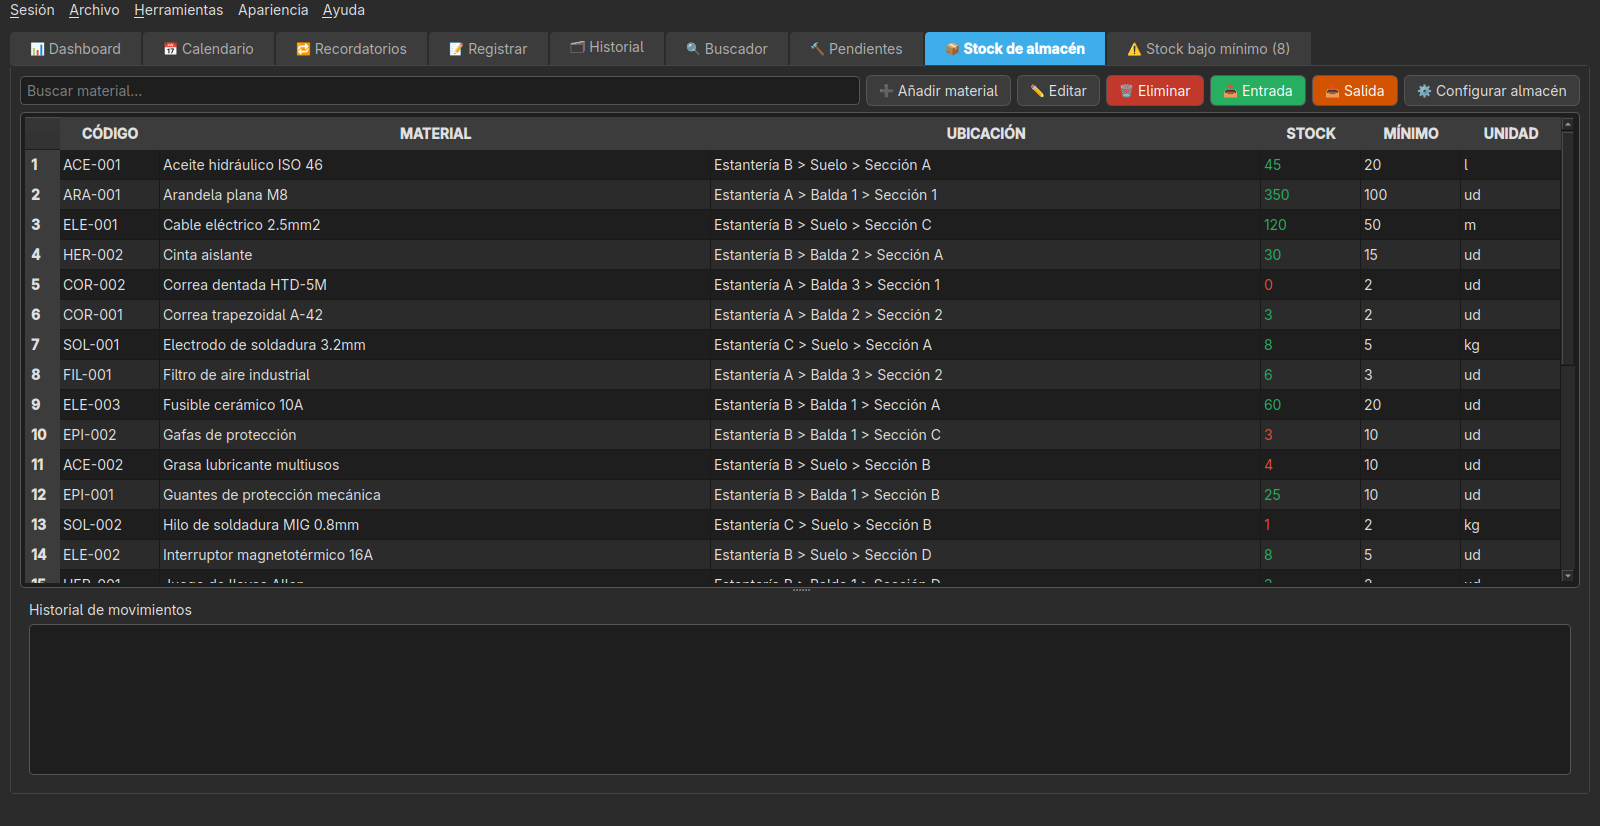Click the inbox icon on Entrada
The width and height of the screenshot is (1600, 826).
(x=1230, y=91)
